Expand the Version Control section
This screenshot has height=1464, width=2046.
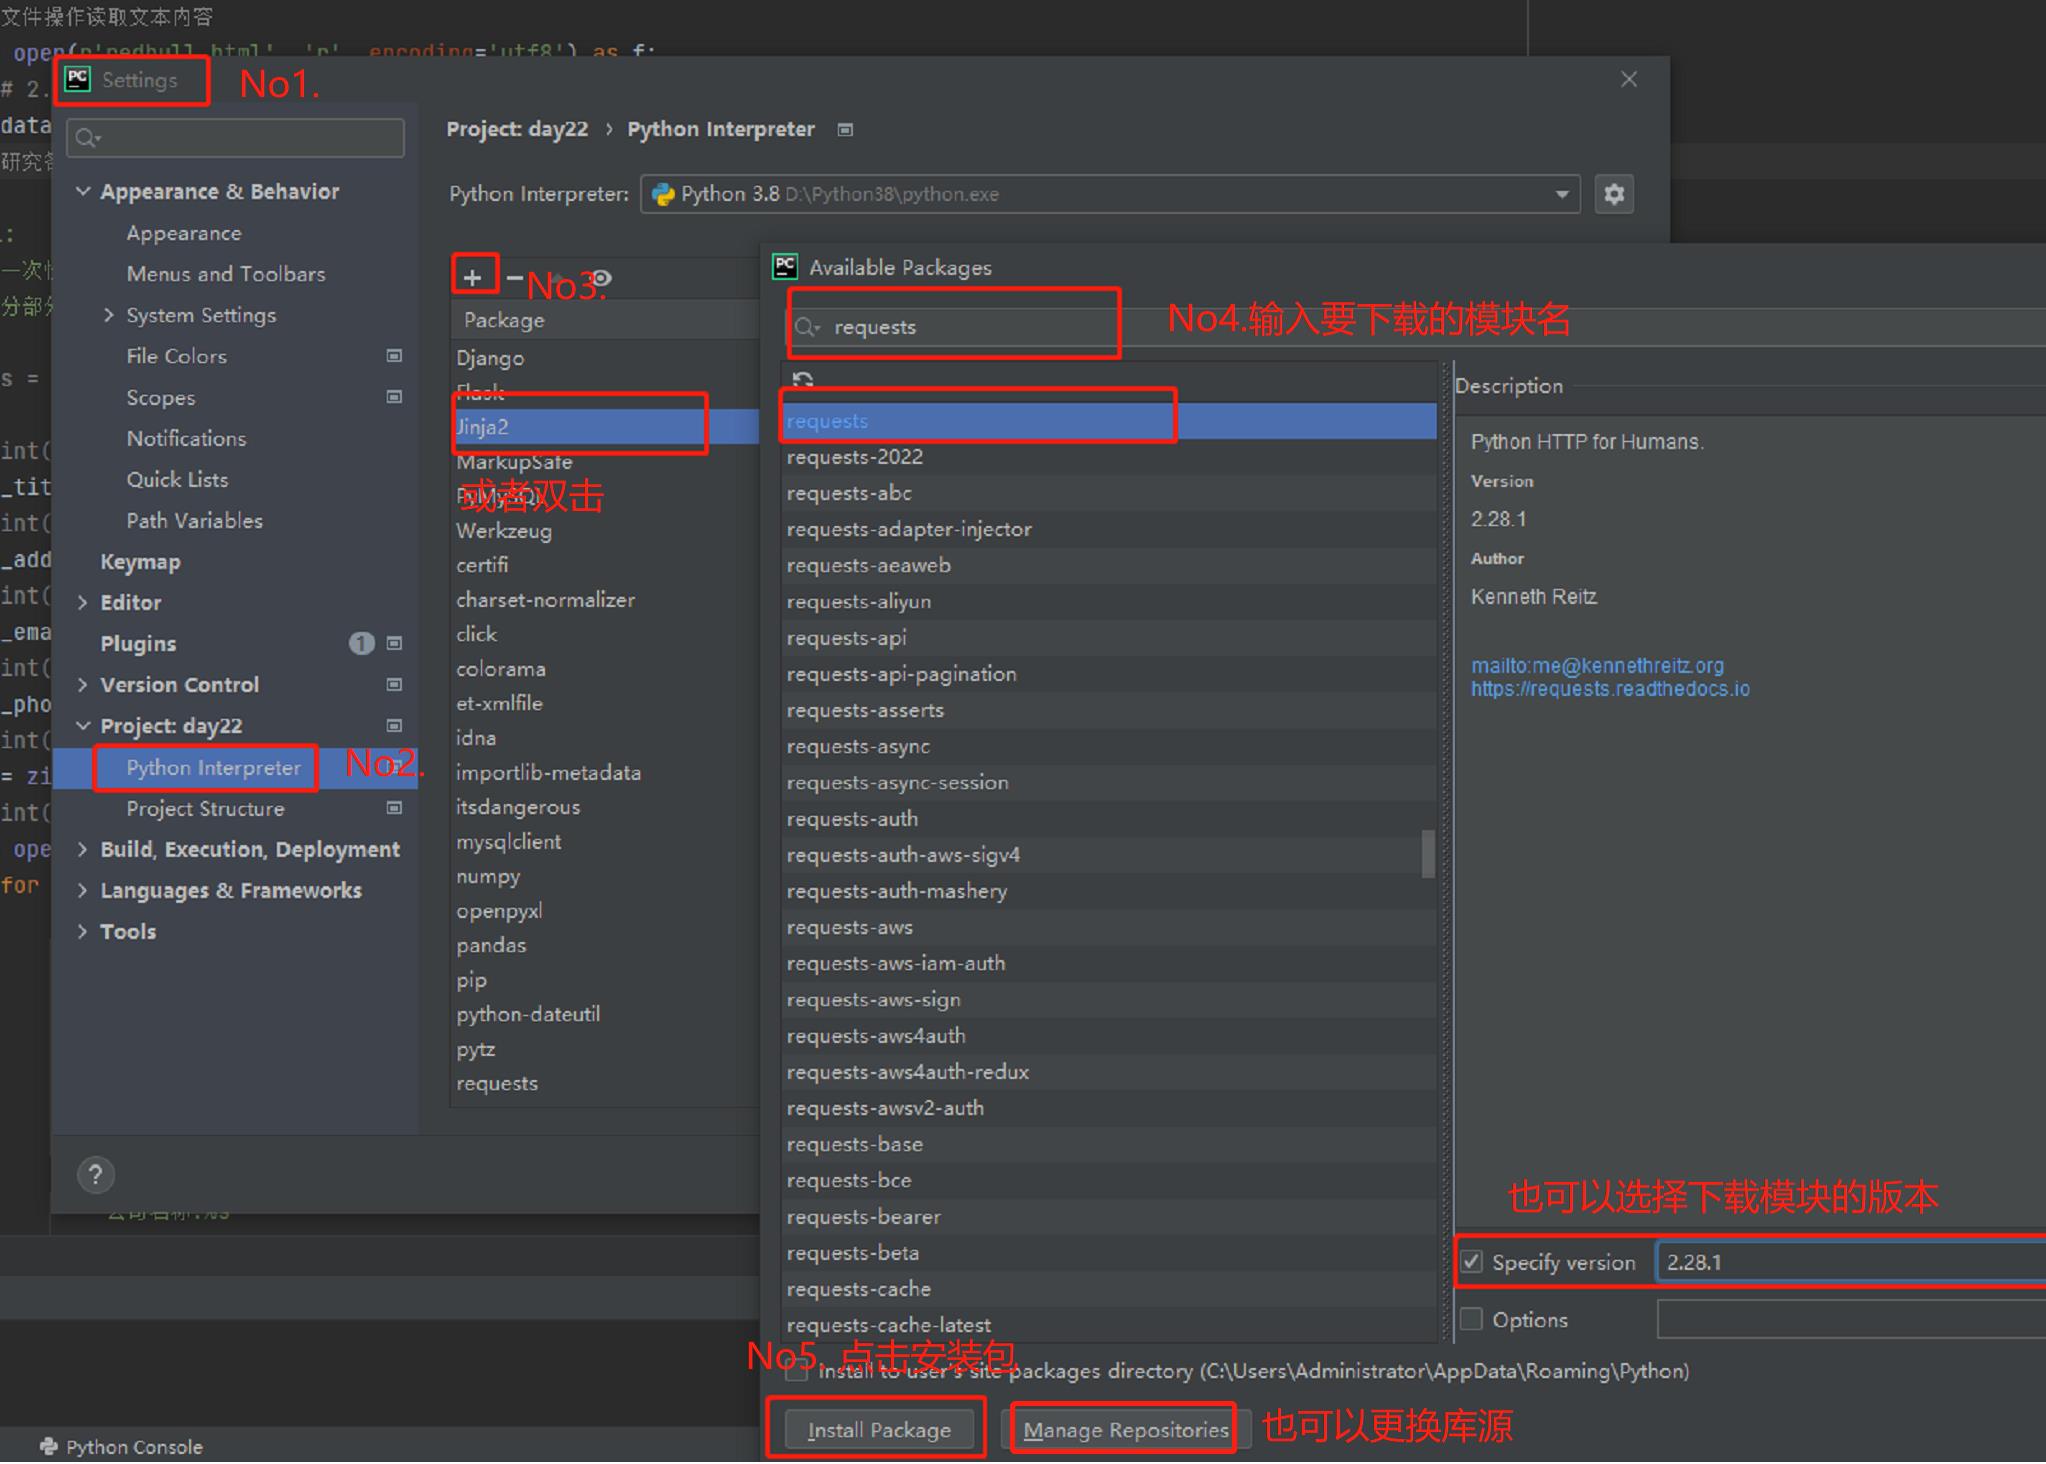pos(84,684)
